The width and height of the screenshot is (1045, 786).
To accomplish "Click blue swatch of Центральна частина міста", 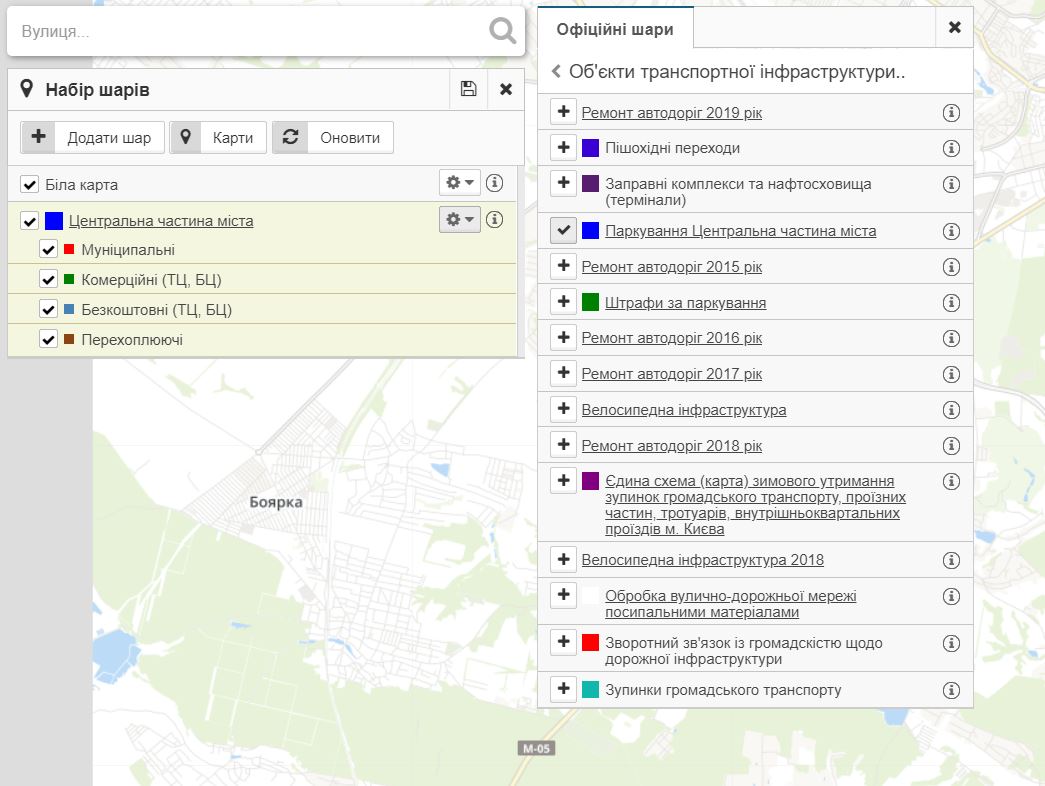I will [x=54, y=221].
